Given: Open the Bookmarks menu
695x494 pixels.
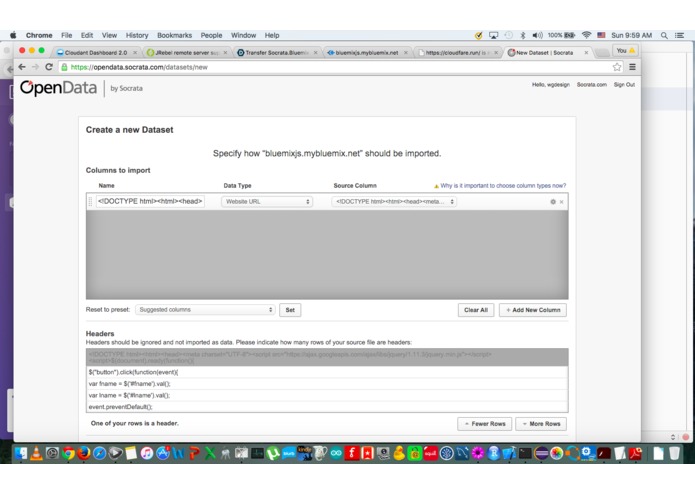Looking at the screenshot, I should click(x=174, y=35).
